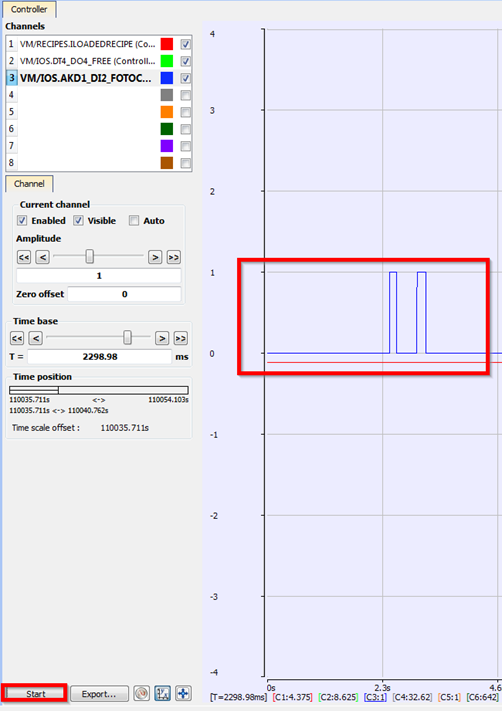Open the Export dialog

point(99,693)
